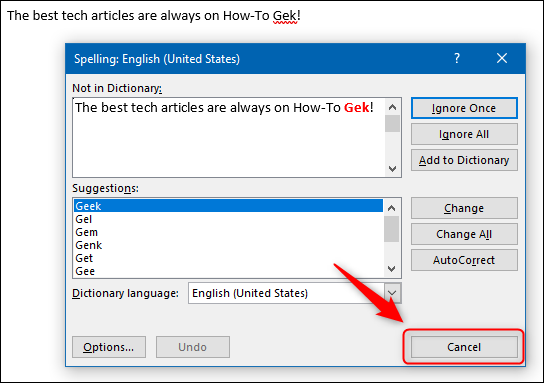
Task: Click up arrow of Suggestions list scrollbar
Action: [392, 208]
